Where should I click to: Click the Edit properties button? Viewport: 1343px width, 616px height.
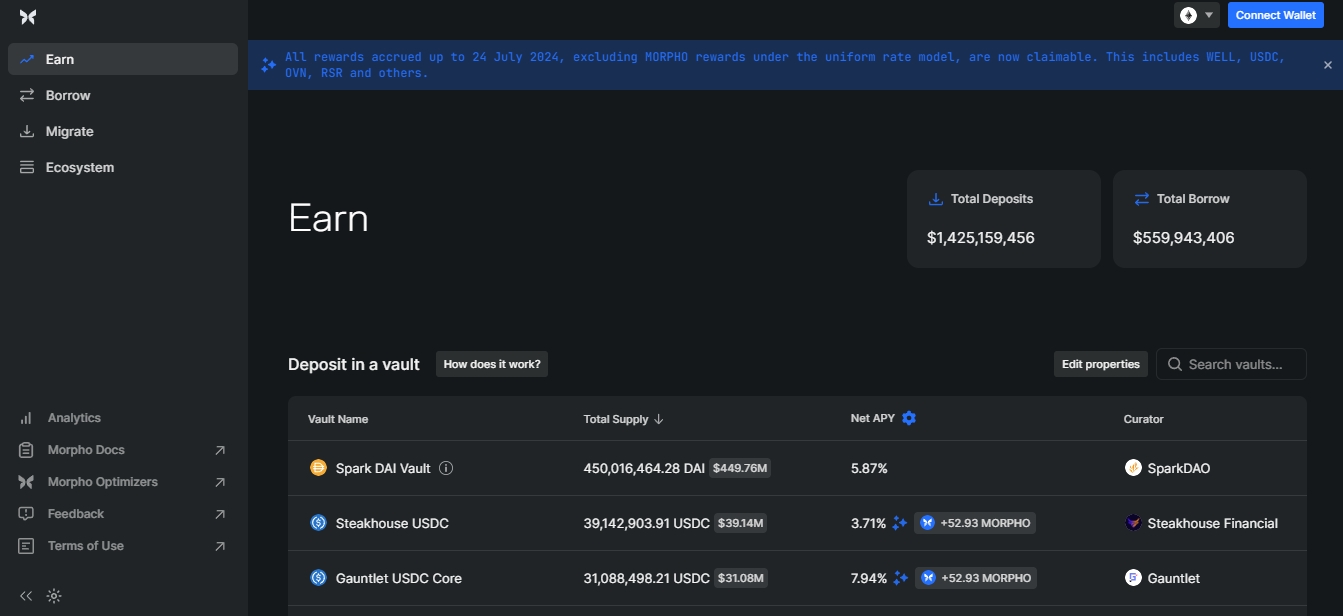pyautogui.click(x=1101, y=364)
